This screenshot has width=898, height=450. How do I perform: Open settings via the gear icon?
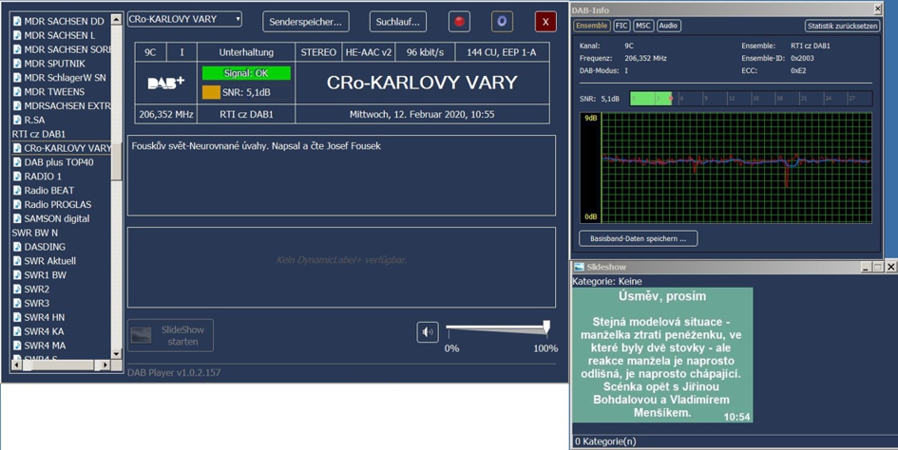pos(502,22)
